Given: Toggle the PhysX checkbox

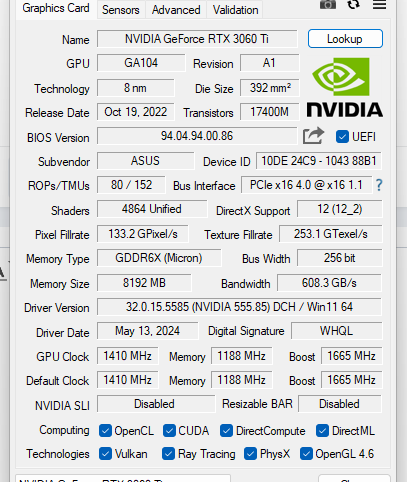Looking at the screenshot, I should [x=250, y=454].
